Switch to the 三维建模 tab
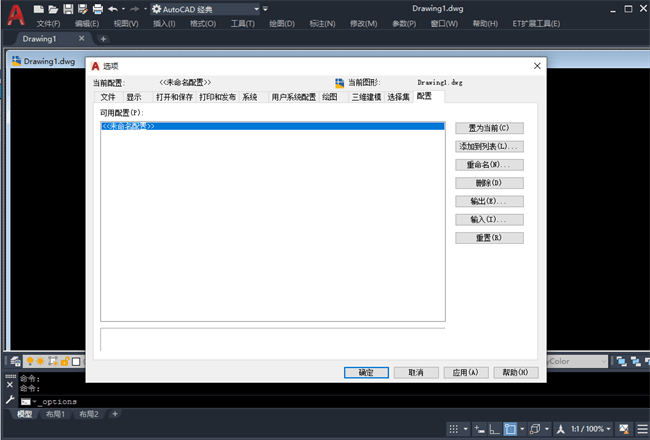Screen dimensions: 650x440 click(366, 97)
